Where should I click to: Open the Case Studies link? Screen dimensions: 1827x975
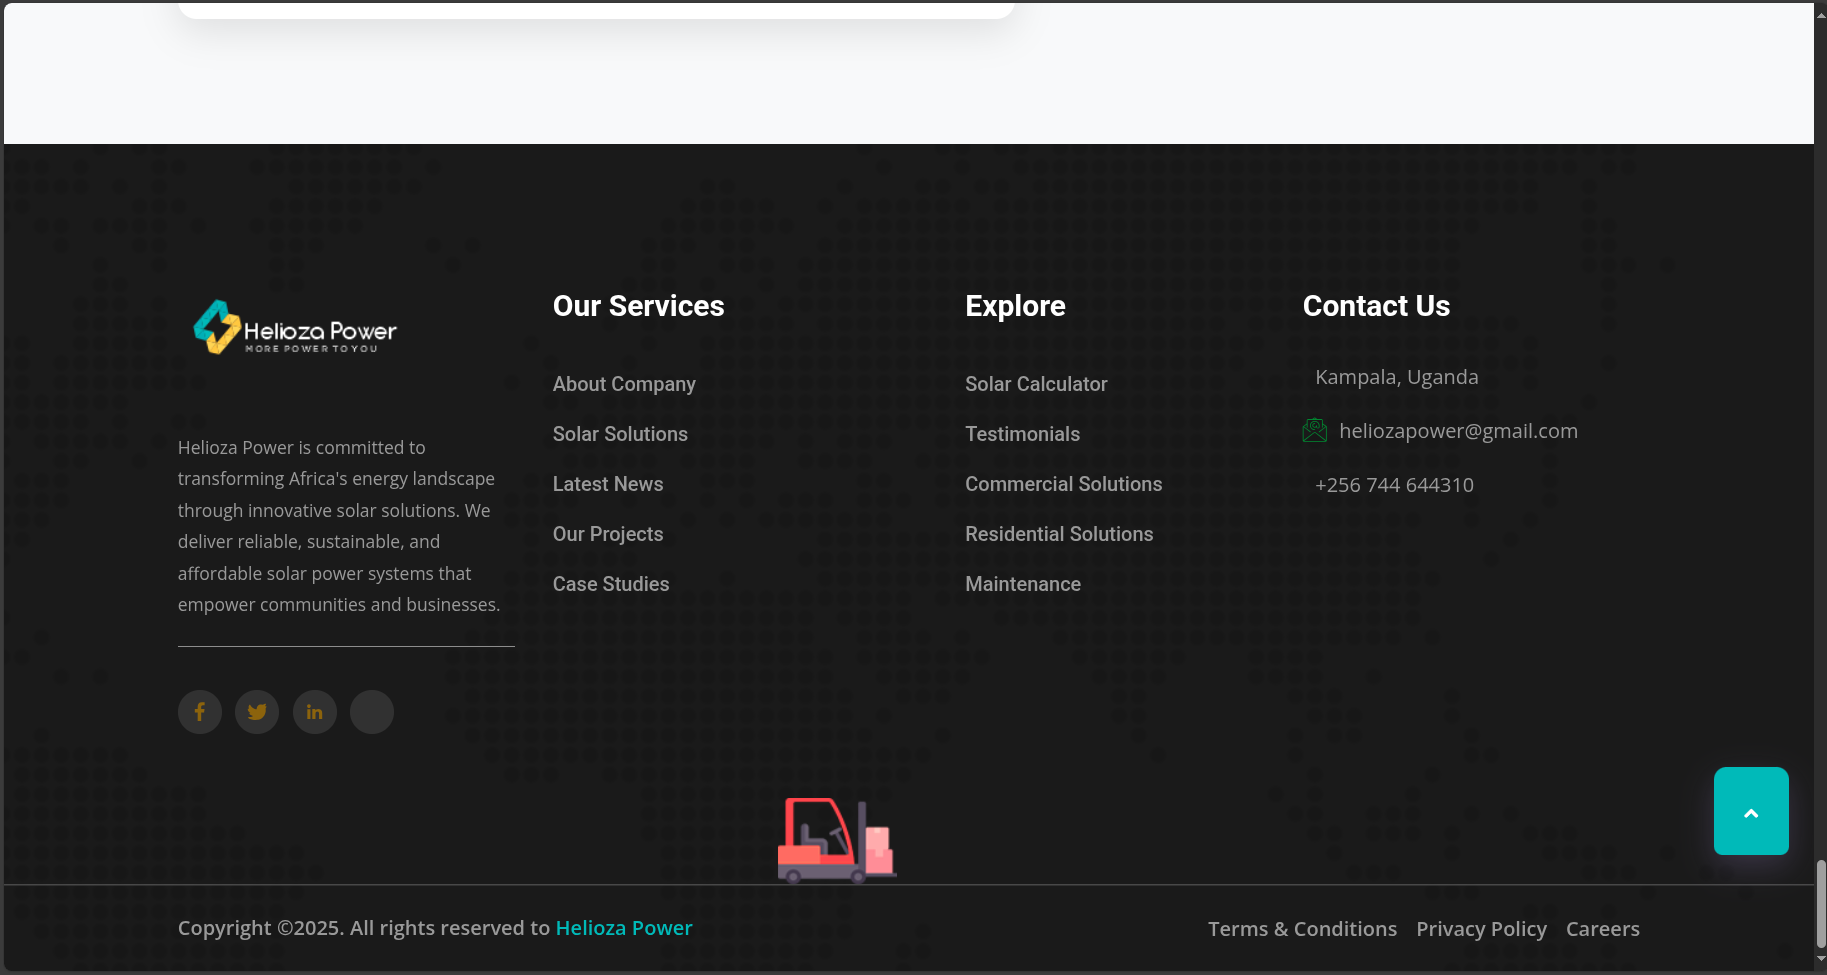[611, 584]
